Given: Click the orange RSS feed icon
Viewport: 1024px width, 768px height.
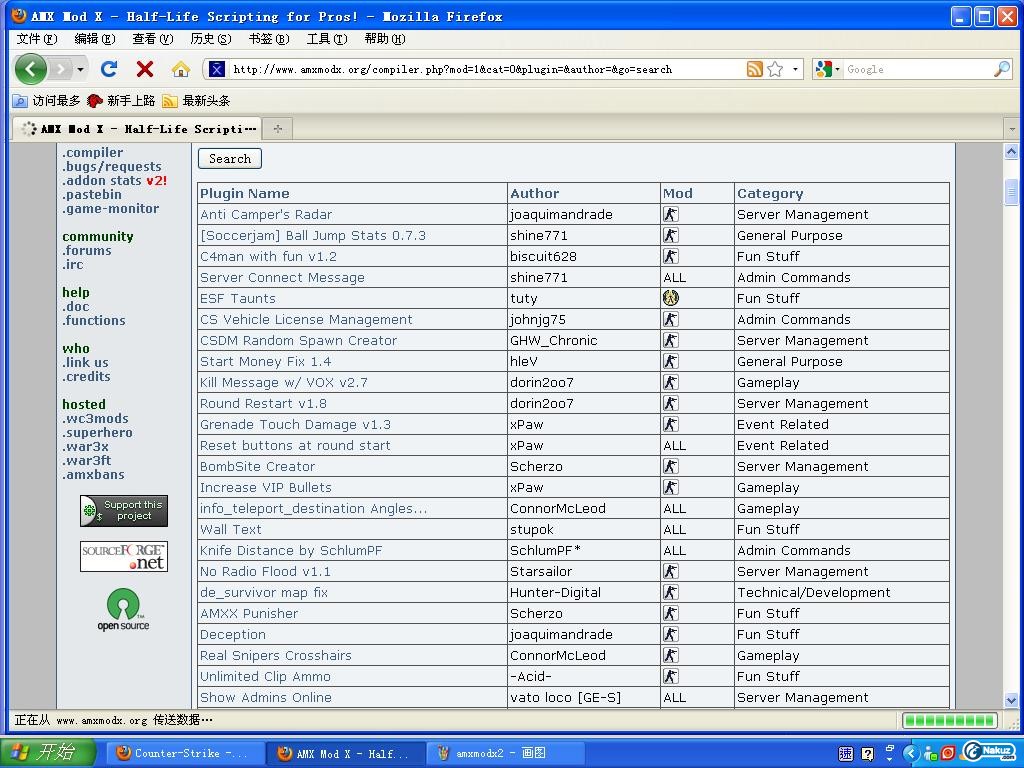Looking at the screenshot, I should [x=754, y=69].
